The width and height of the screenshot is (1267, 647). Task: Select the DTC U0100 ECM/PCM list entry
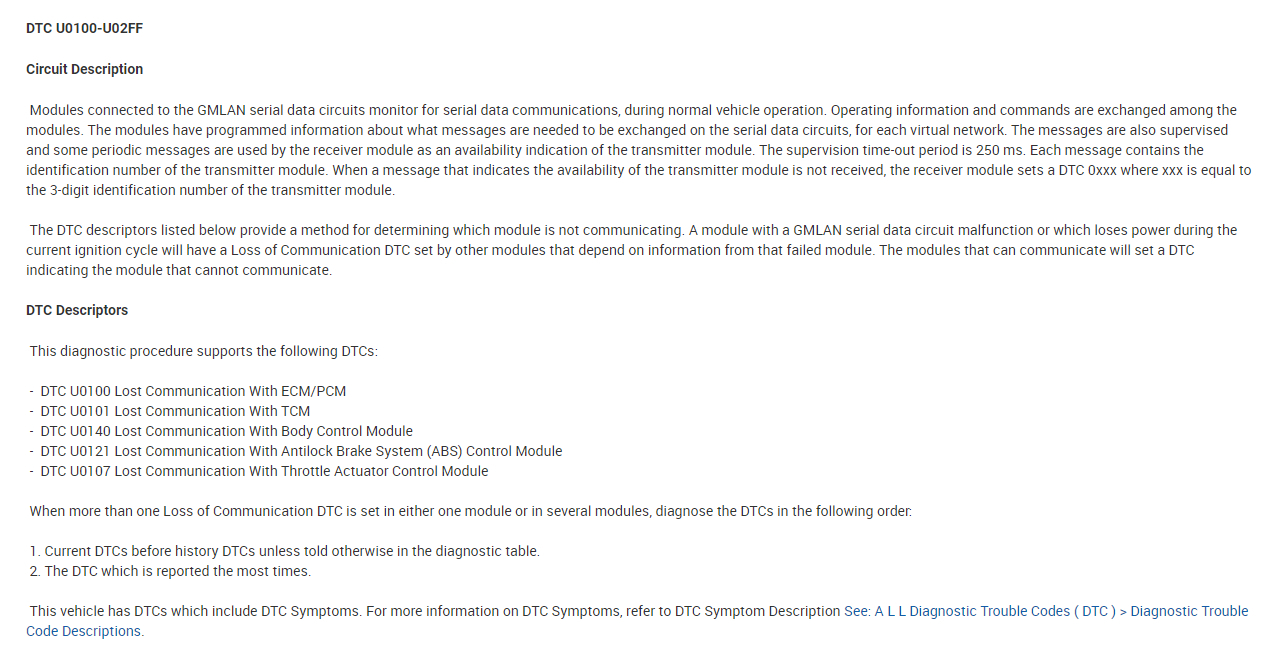click(193, 391)
